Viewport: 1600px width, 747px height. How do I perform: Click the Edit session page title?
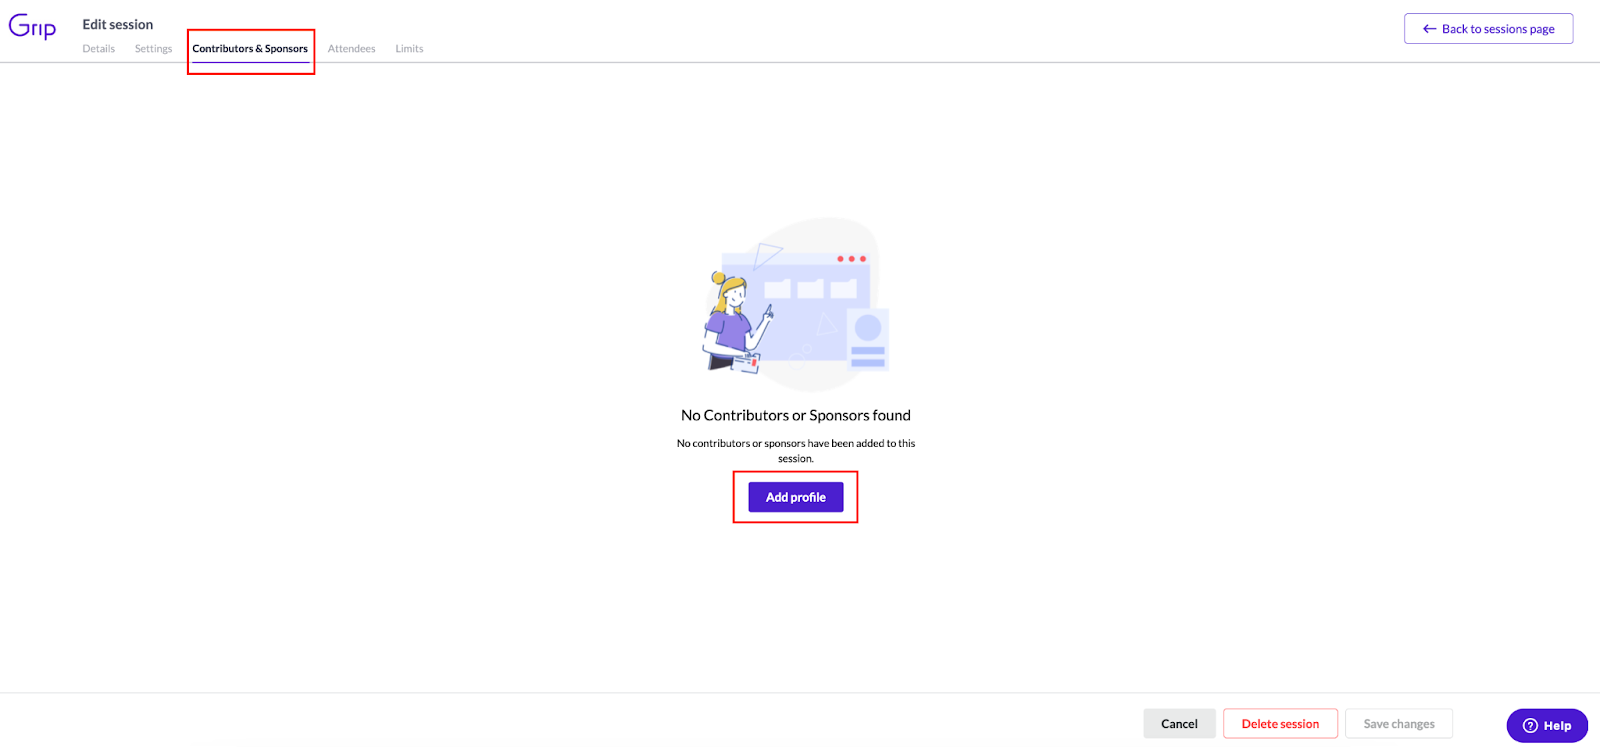pyautogui.click(x=118, y=24)
